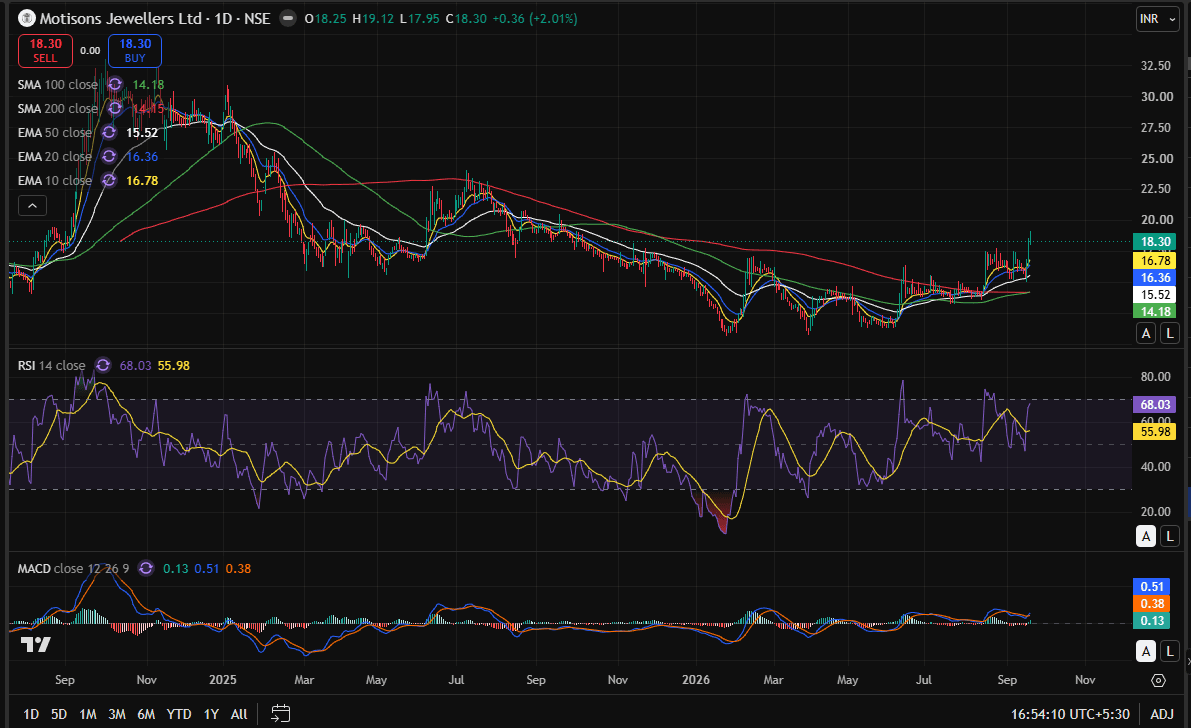Click the 18.30 SELL button
This screenshot has width=1191, height=728.
point(46,51)
